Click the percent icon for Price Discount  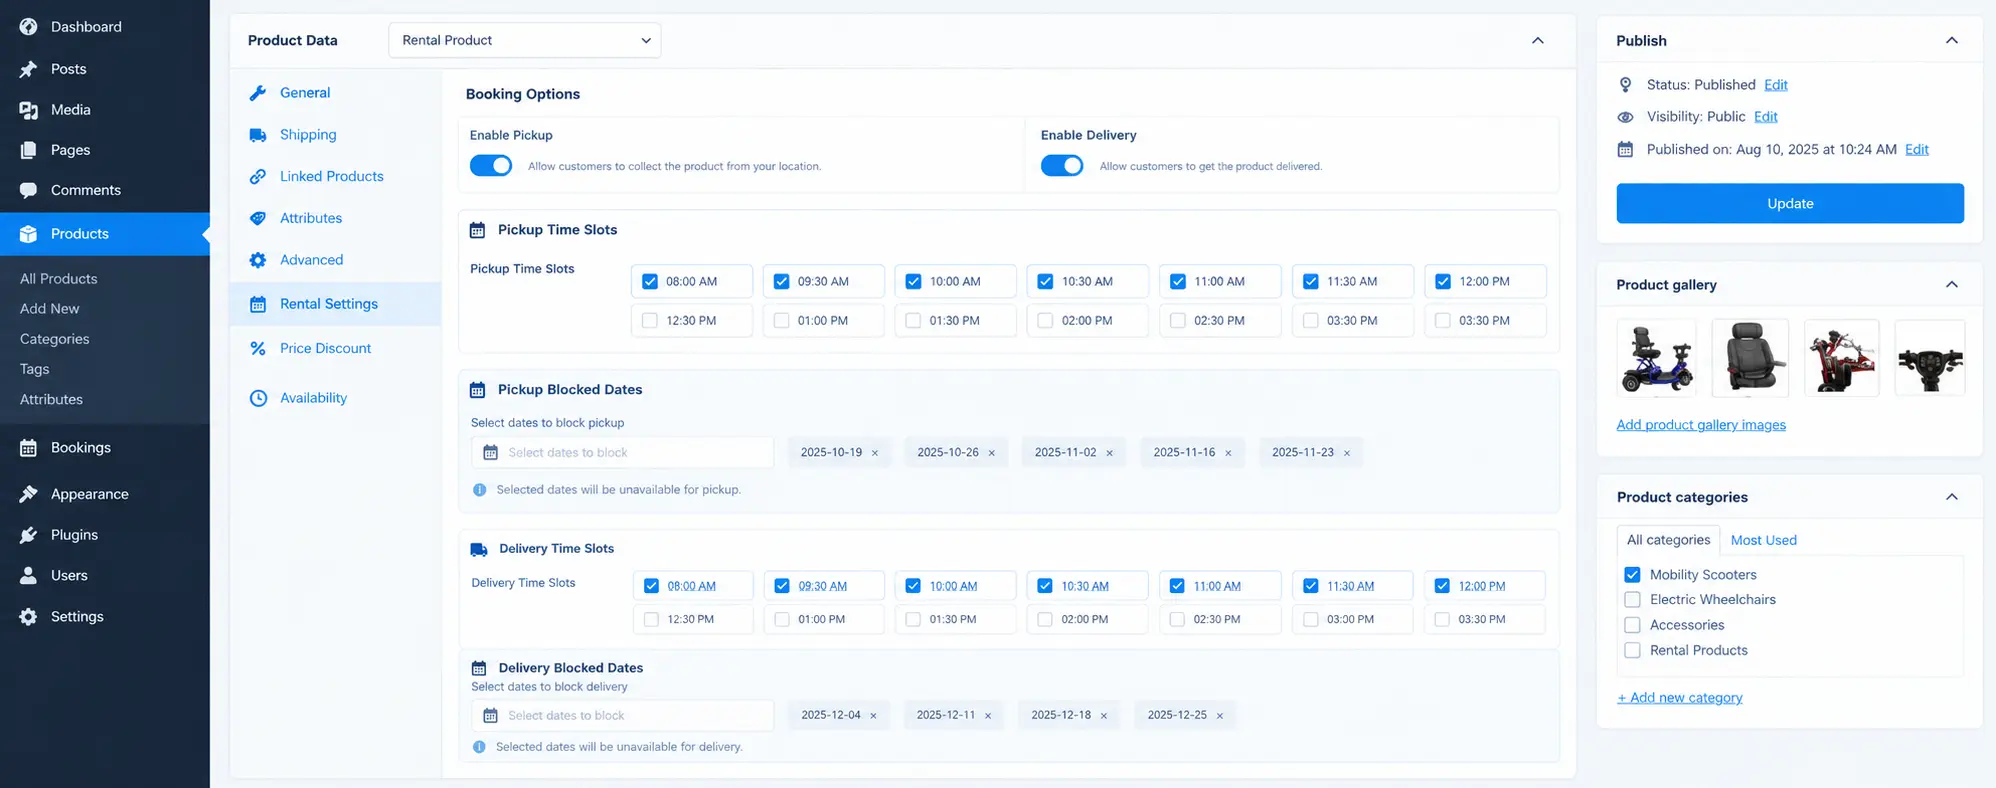258,348
